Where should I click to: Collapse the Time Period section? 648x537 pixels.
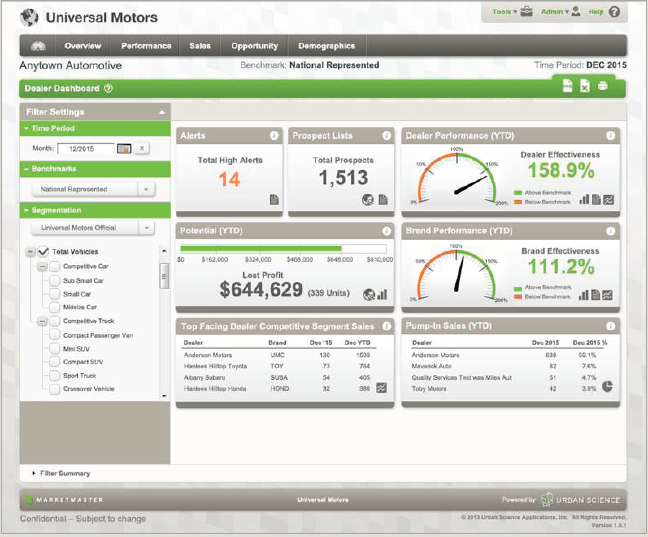tap(26, 129)
